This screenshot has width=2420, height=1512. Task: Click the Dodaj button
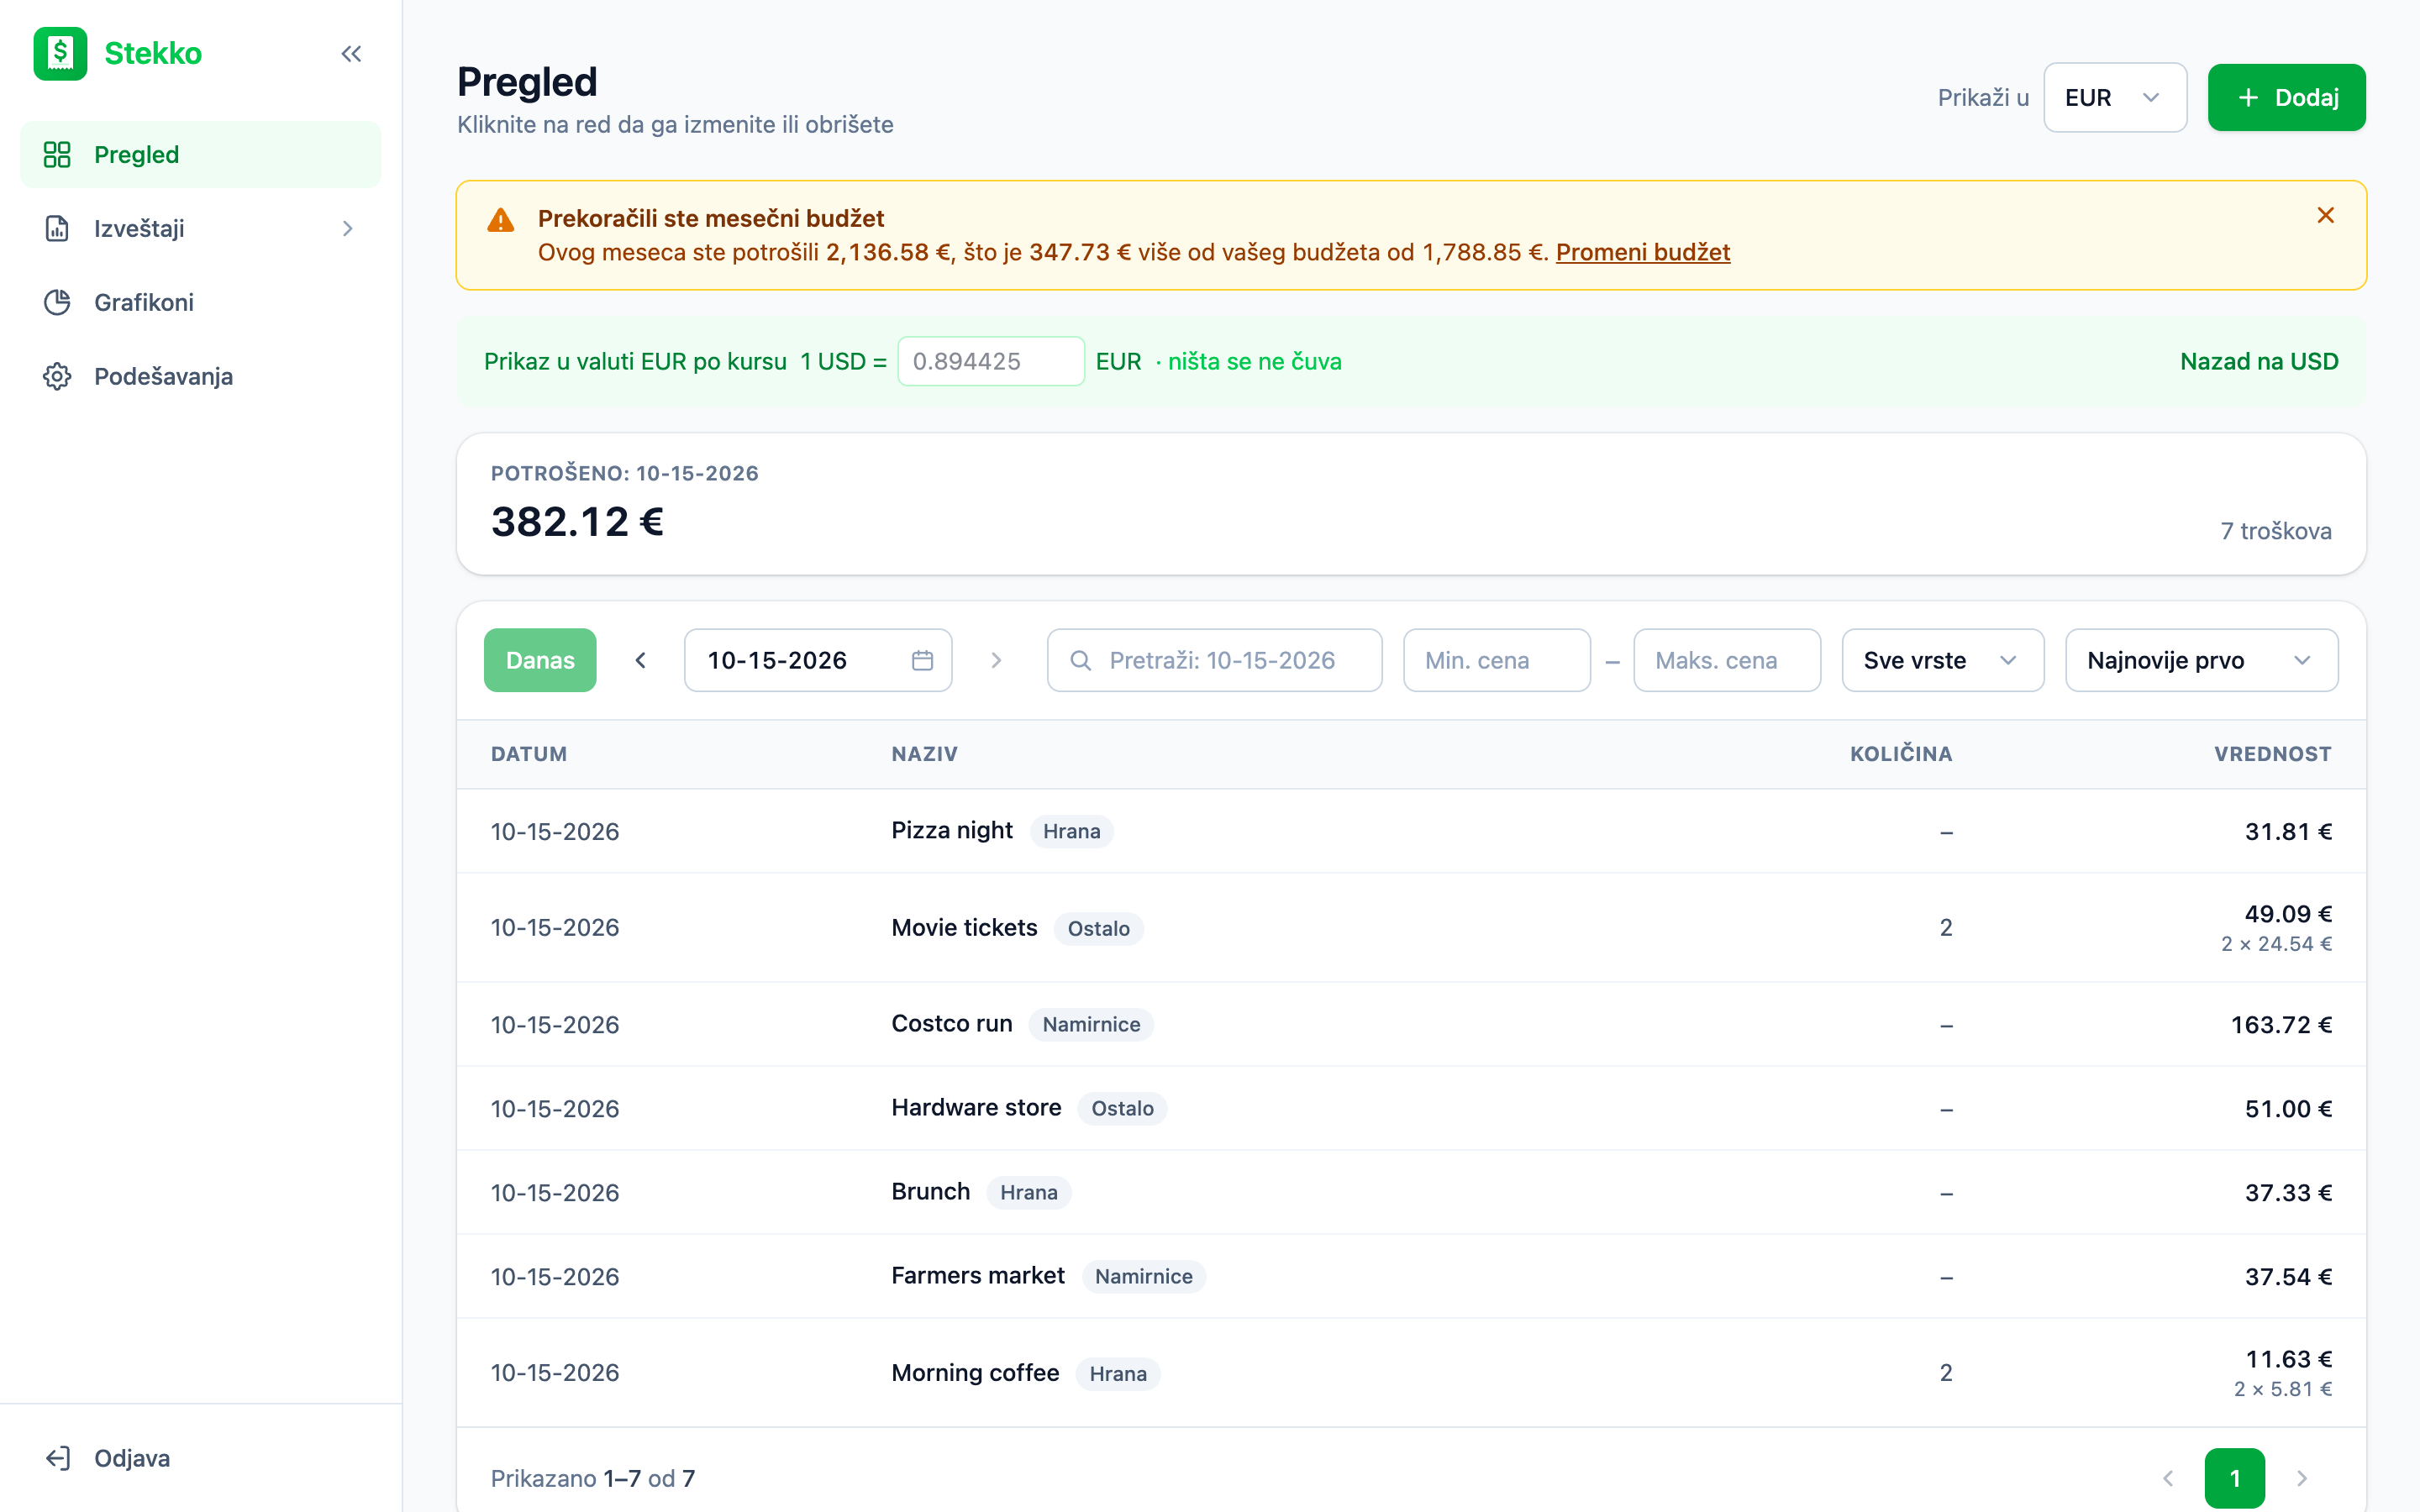point(2286,97)
